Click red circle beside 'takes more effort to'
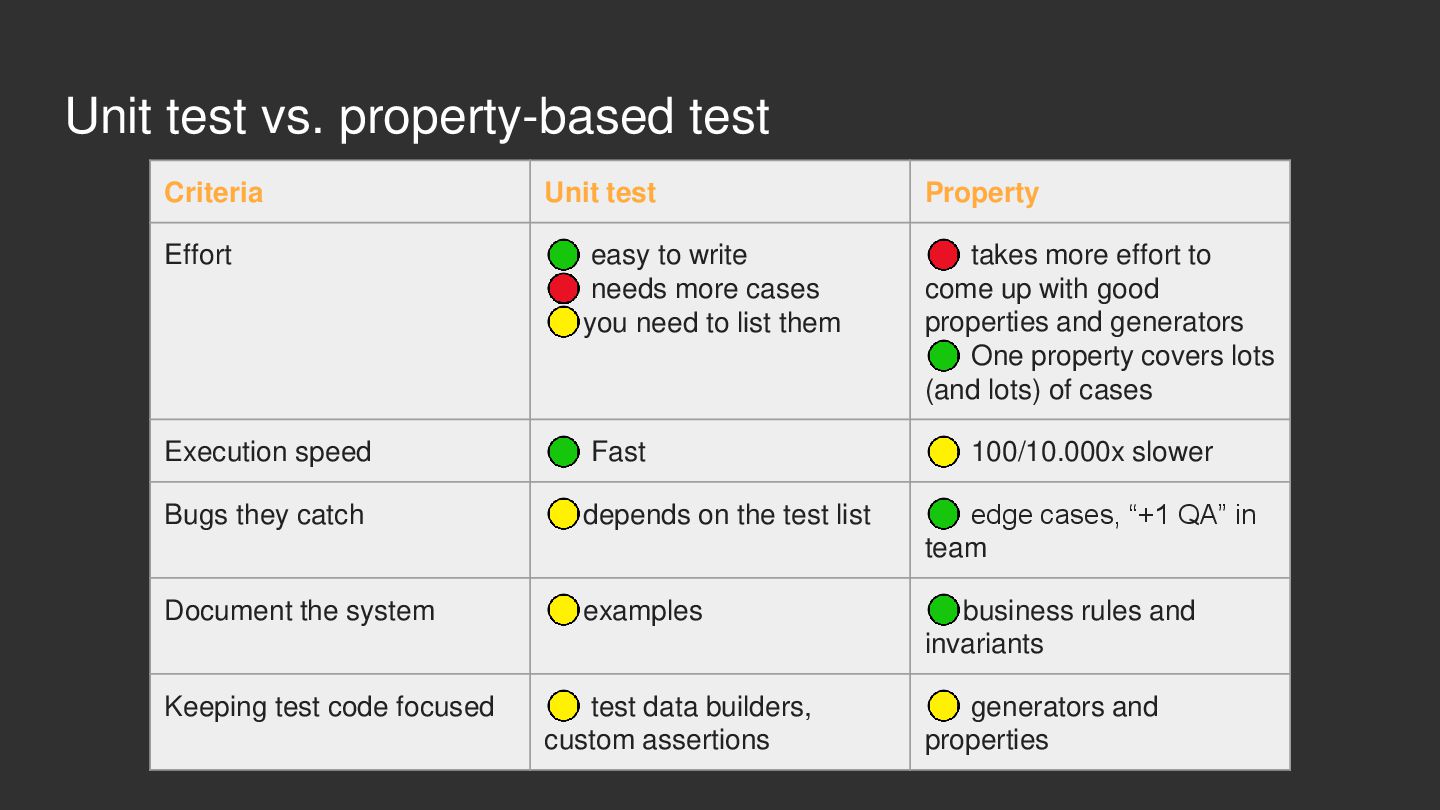 (944, 255)
